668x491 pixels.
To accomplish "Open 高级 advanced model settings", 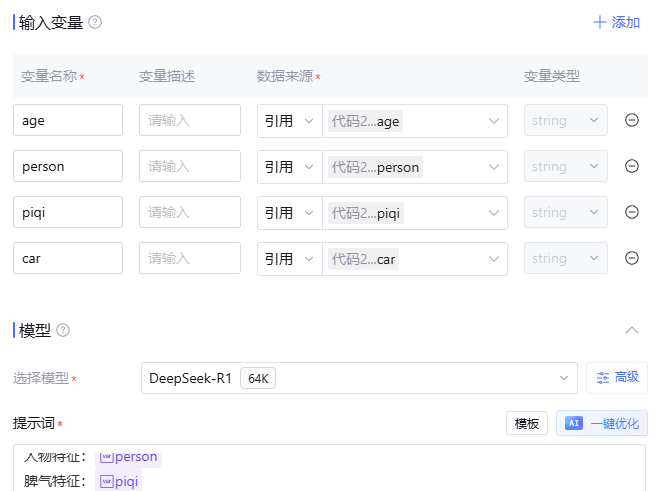I will [x=617, y=377].
